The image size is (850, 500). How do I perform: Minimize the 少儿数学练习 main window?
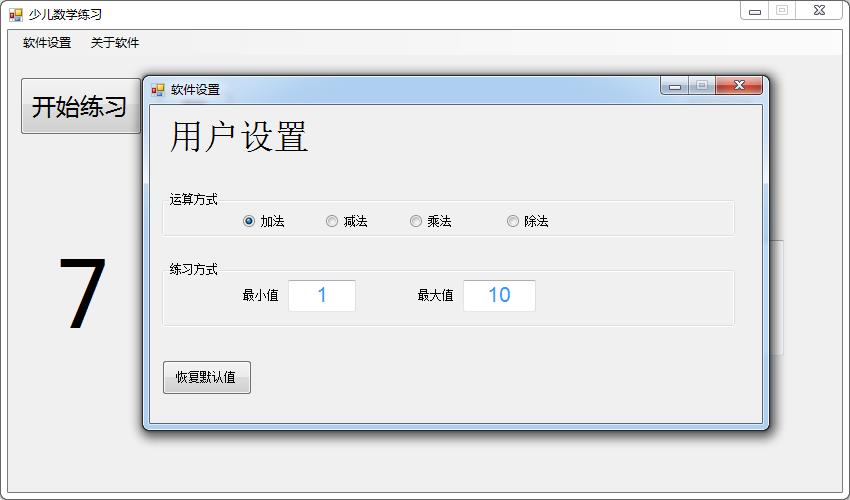tap(754, 10)
